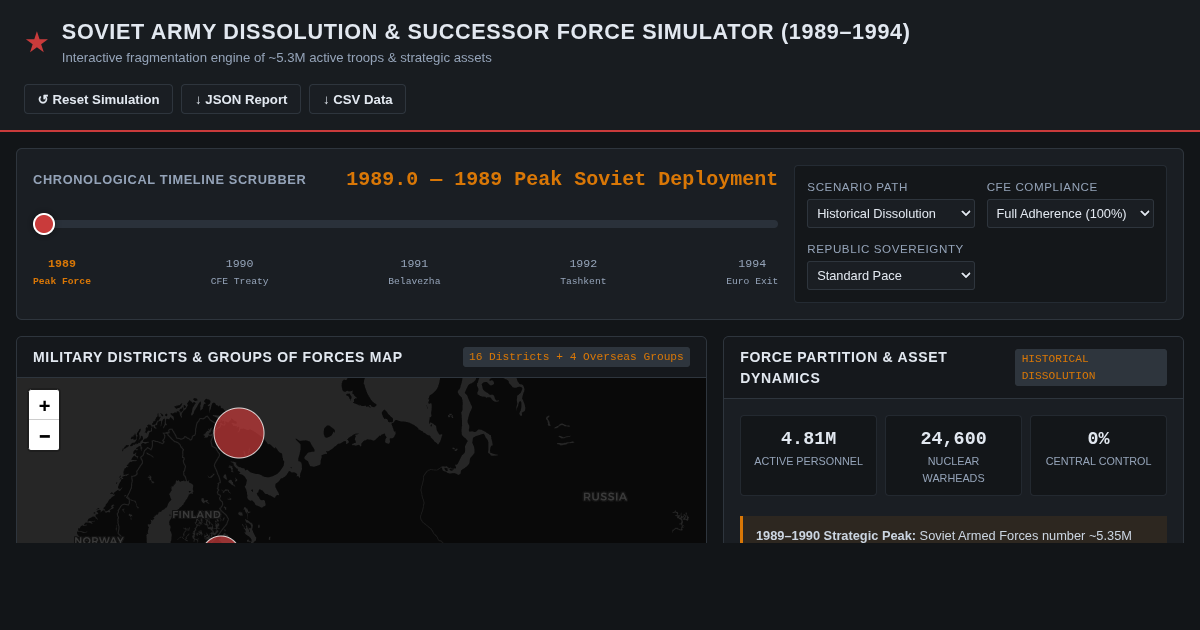Click the subtitle about ~5.3M active troops

pyautogui.click(x=277, y=58)
